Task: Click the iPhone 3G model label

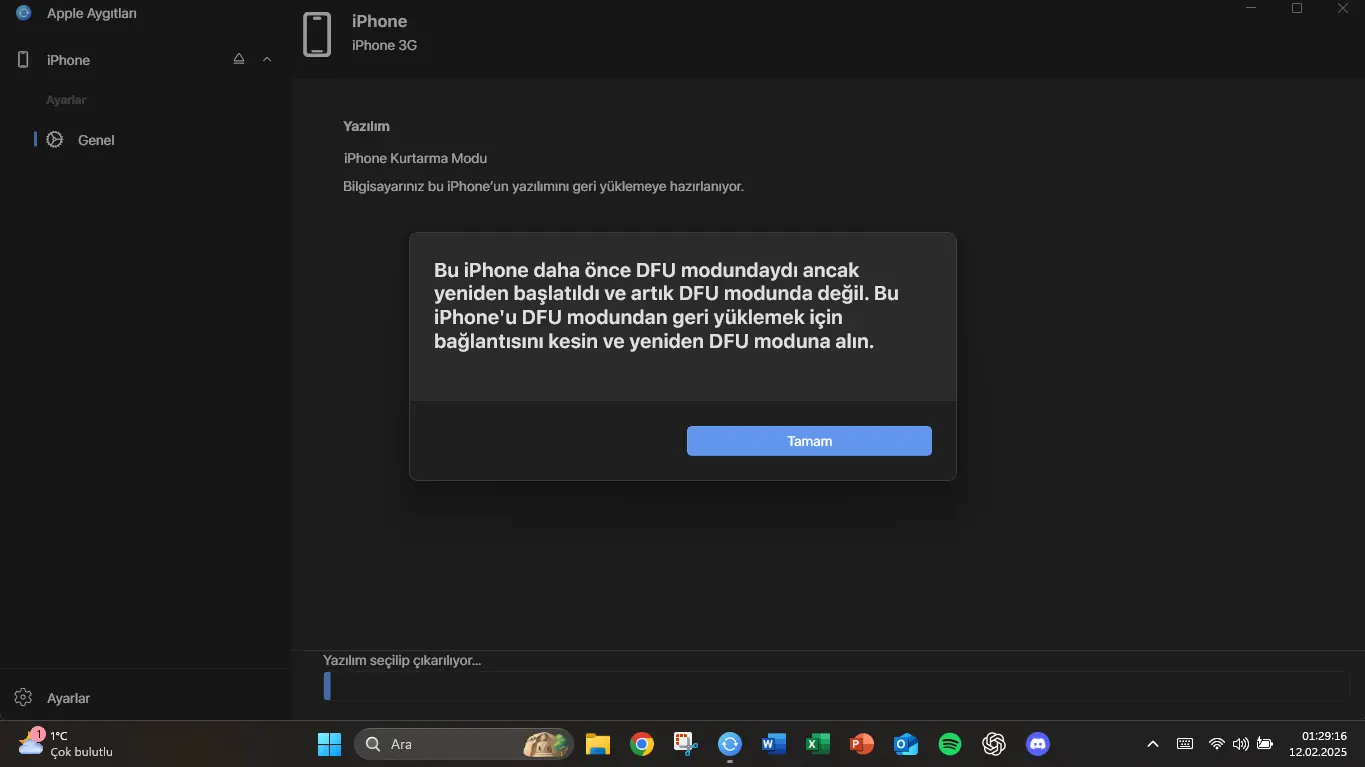Action: 384,45
